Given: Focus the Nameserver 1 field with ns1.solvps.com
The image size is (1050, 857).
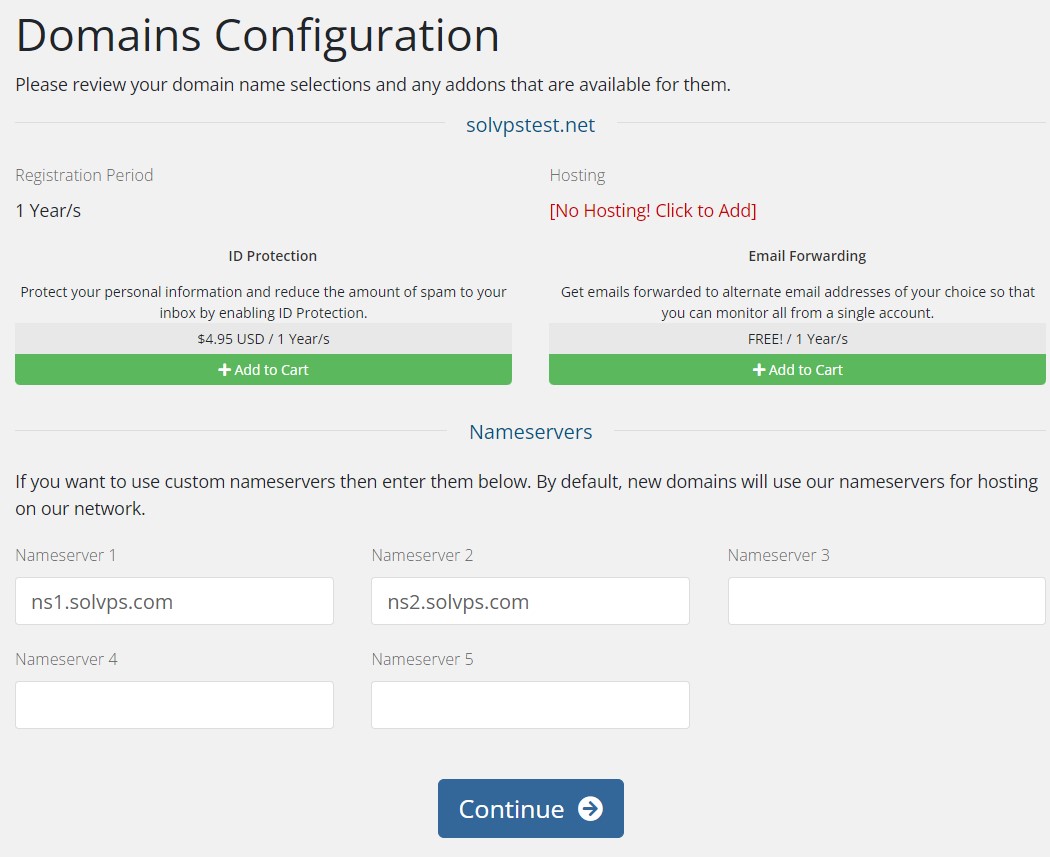Looking at the screenshot, I should click(x=174, y=601).
